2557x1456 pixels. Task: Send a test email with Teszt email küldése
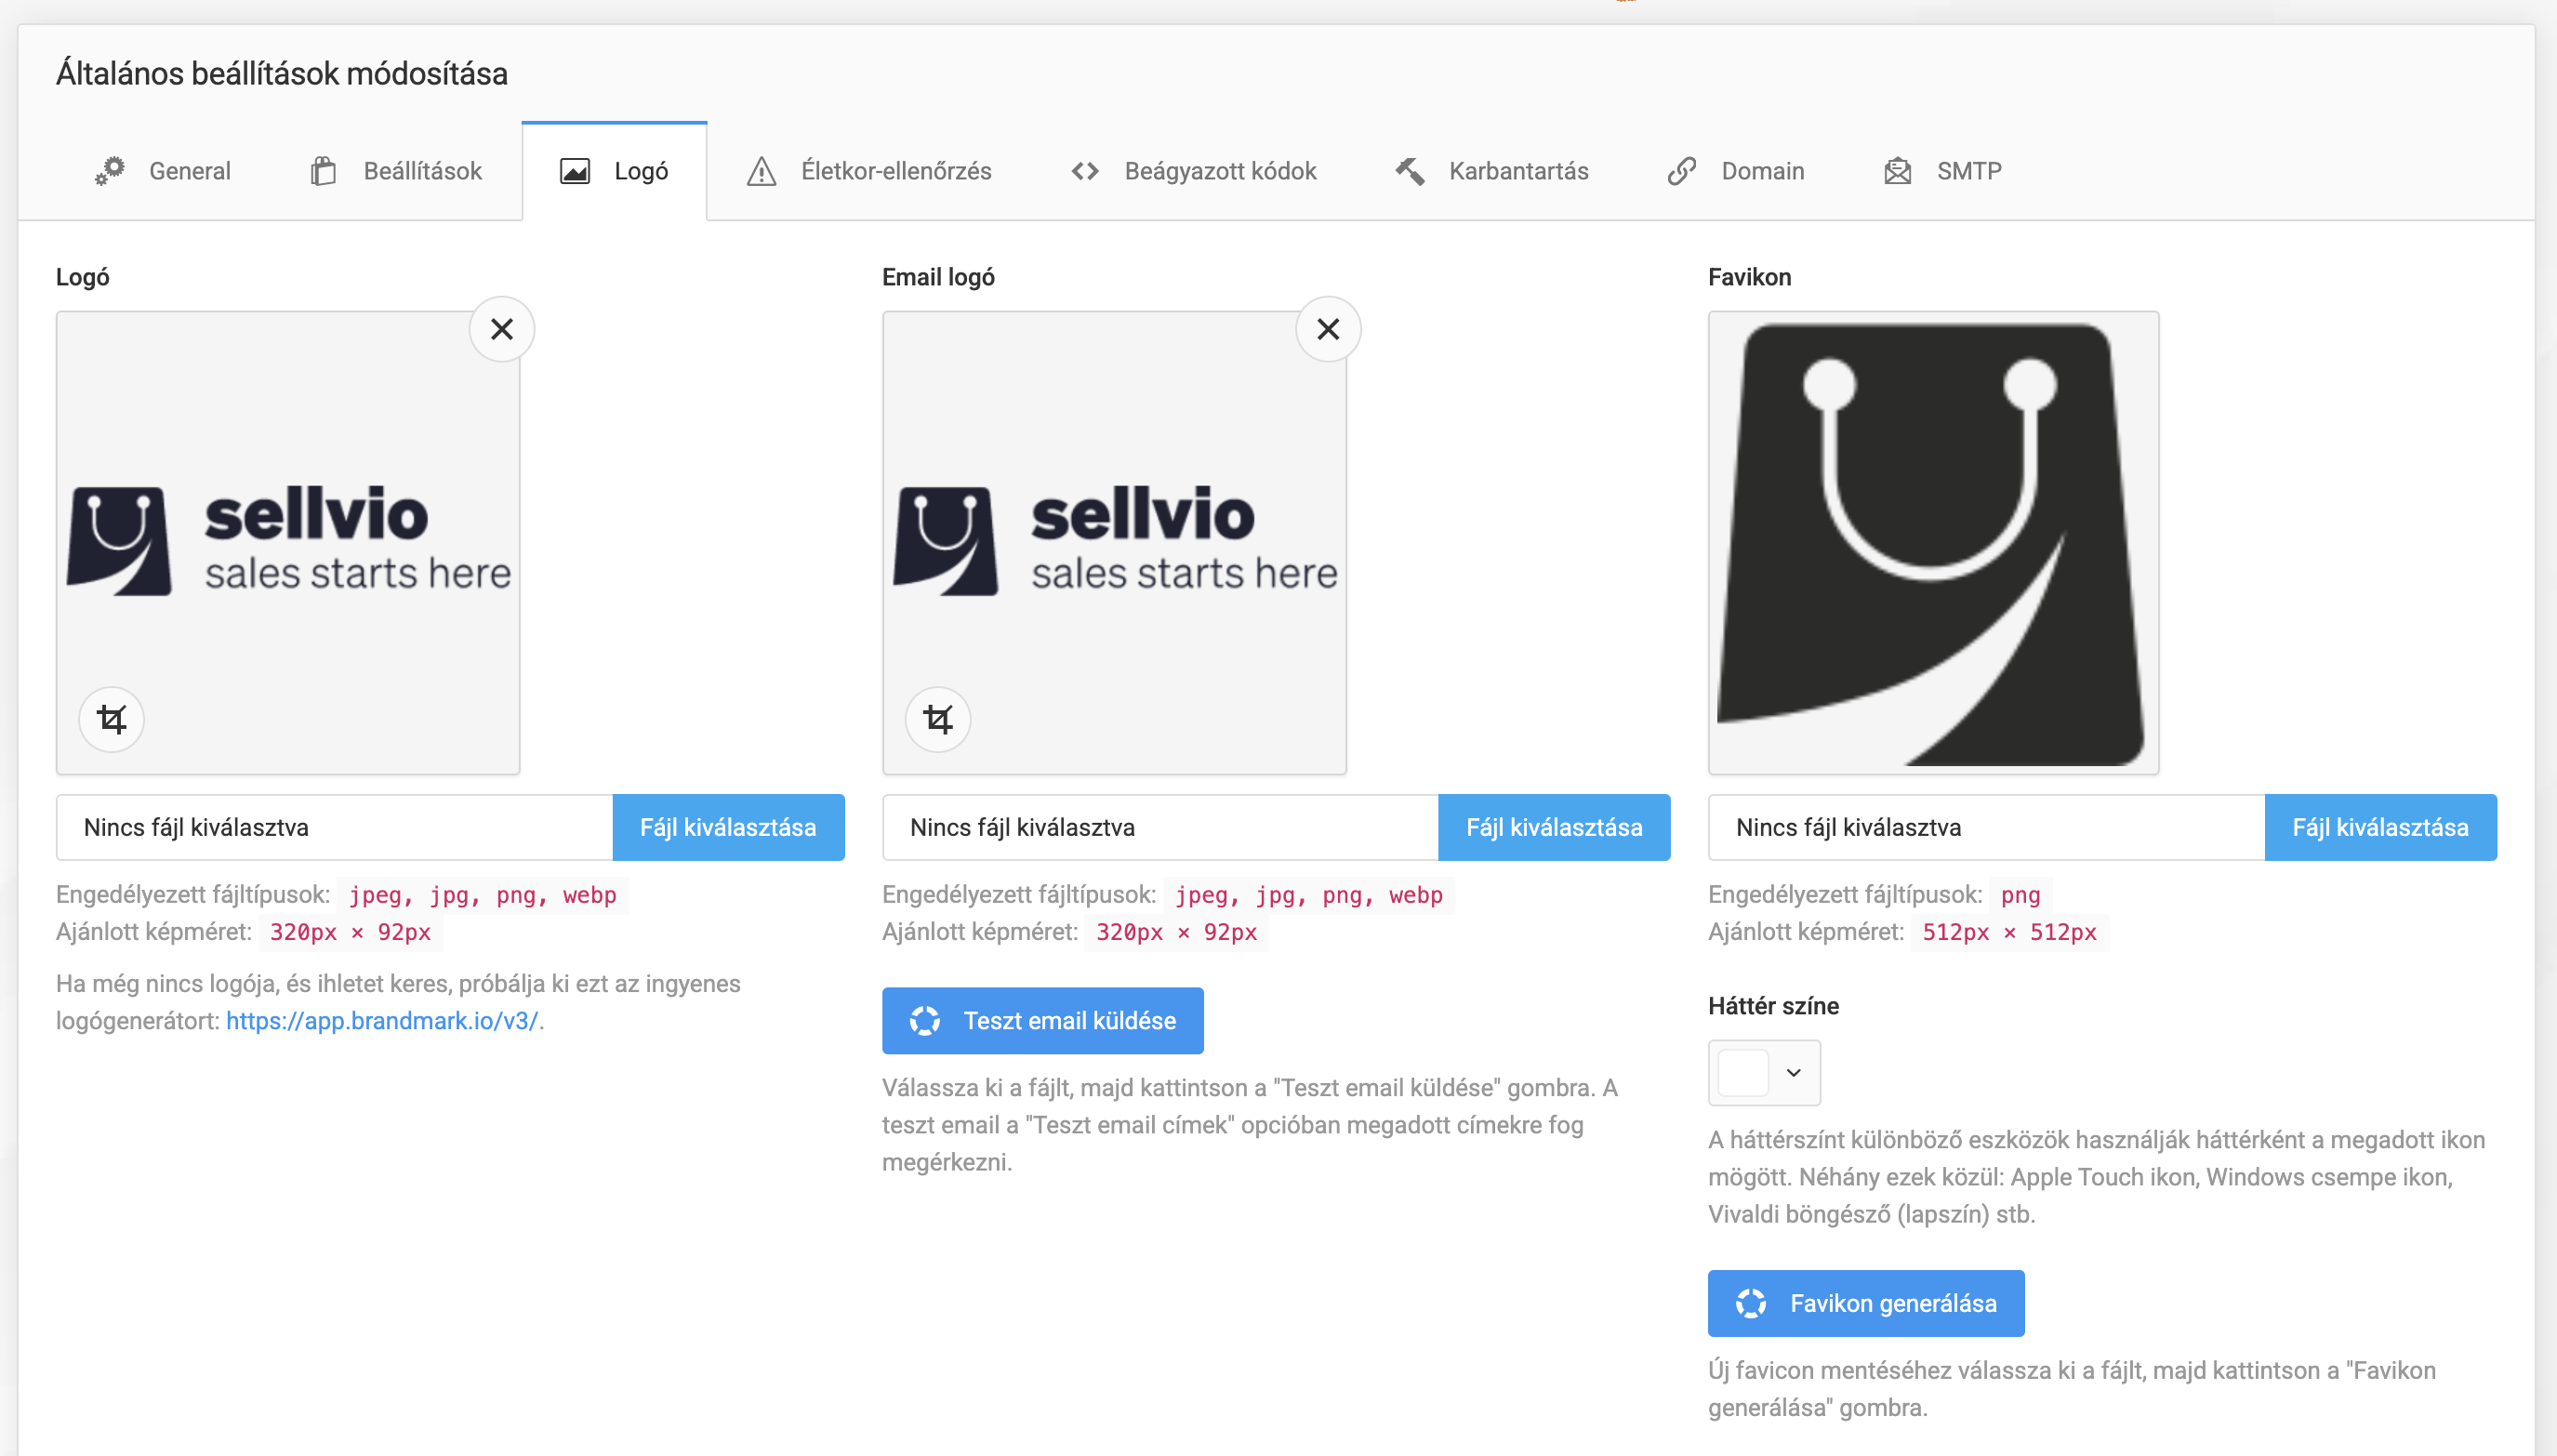pyautogui.click(x=1043, y=1021)
